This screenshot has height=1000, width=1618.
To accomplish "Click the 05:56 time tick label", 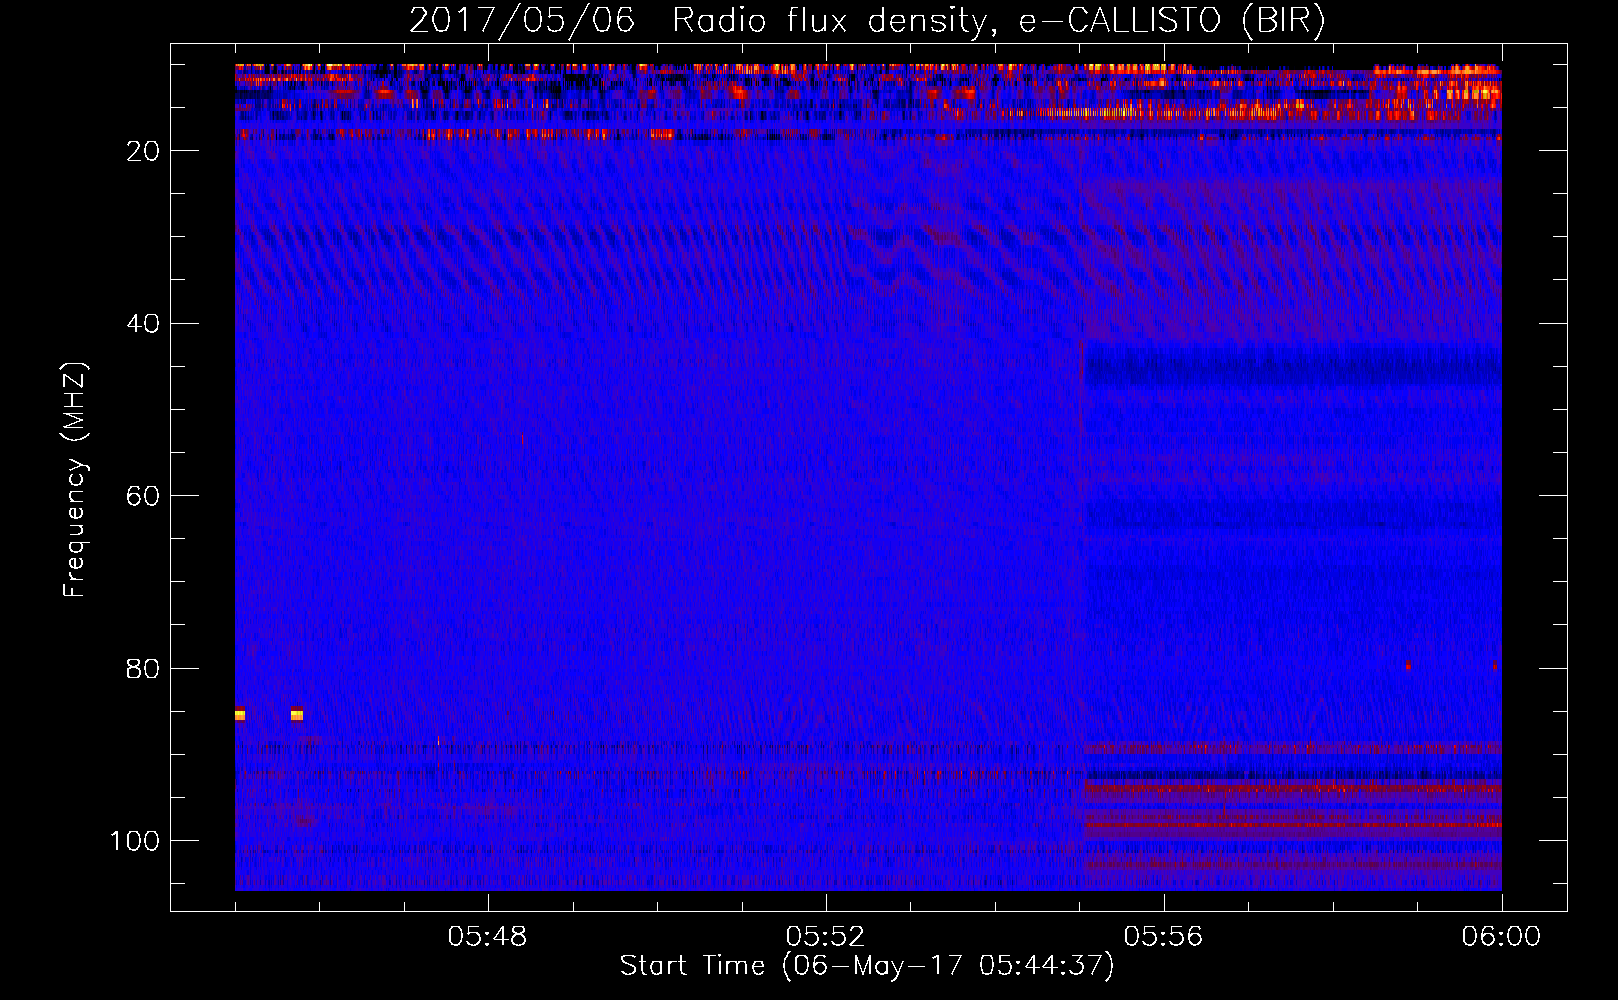I will 1163,937.
